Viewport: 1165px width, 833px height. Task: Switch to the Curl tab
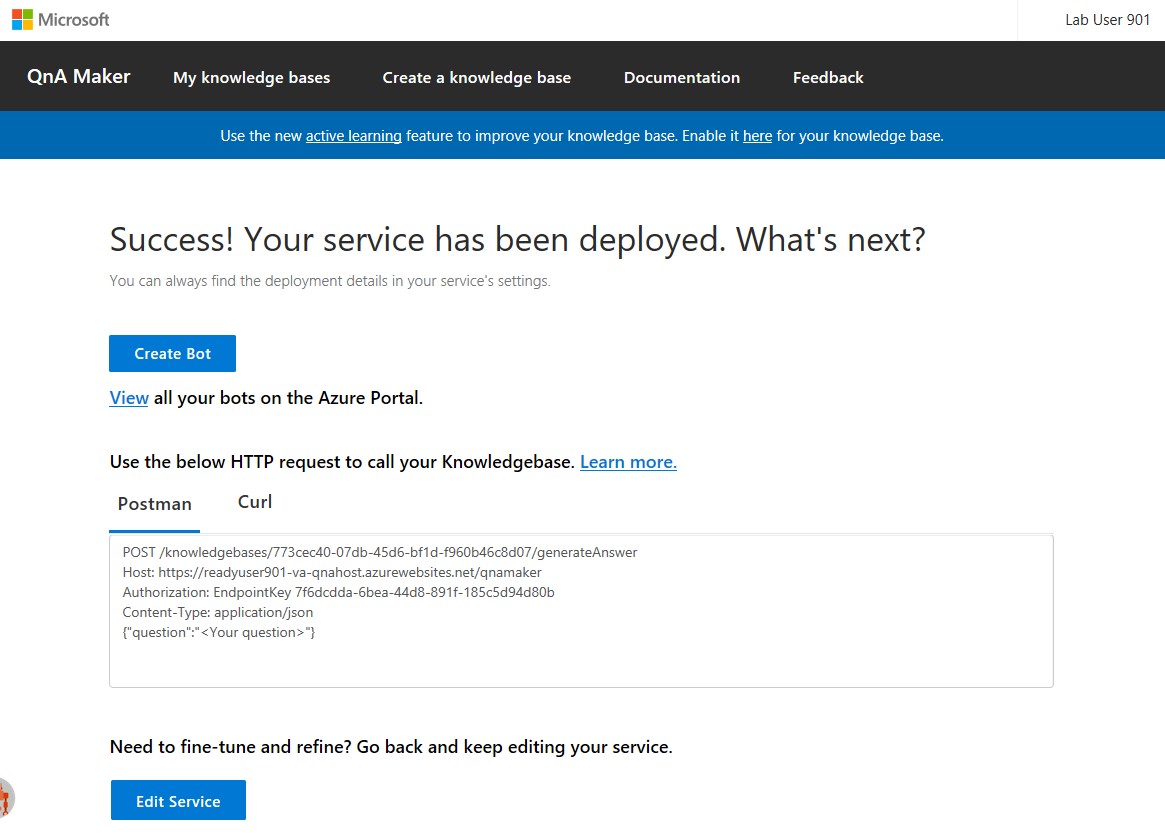(x=255, y=502)
